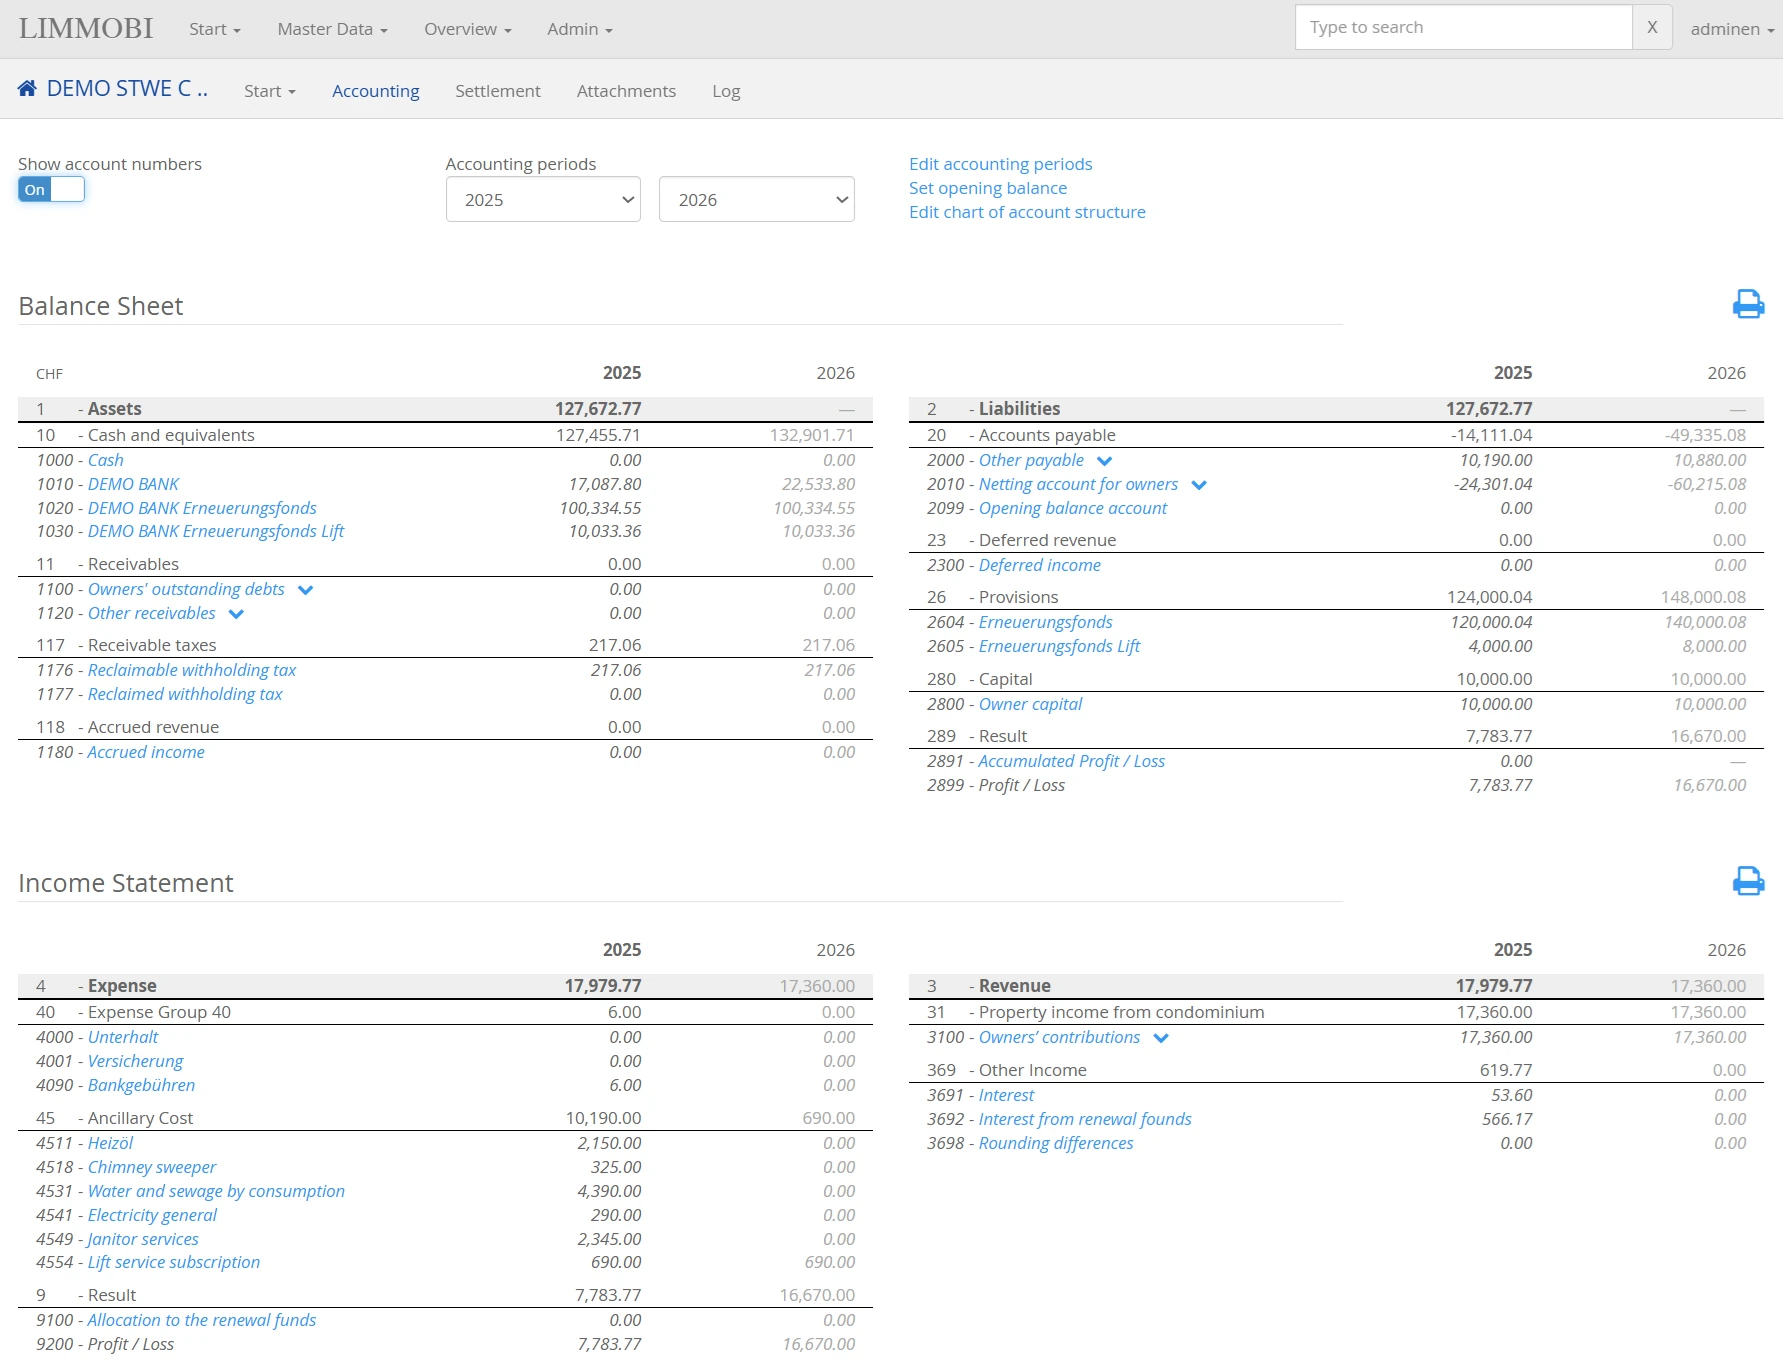This screenshot has width=1783, height=1369.
Task: Open the adminen user dropdown
Action: point(1732,29)
